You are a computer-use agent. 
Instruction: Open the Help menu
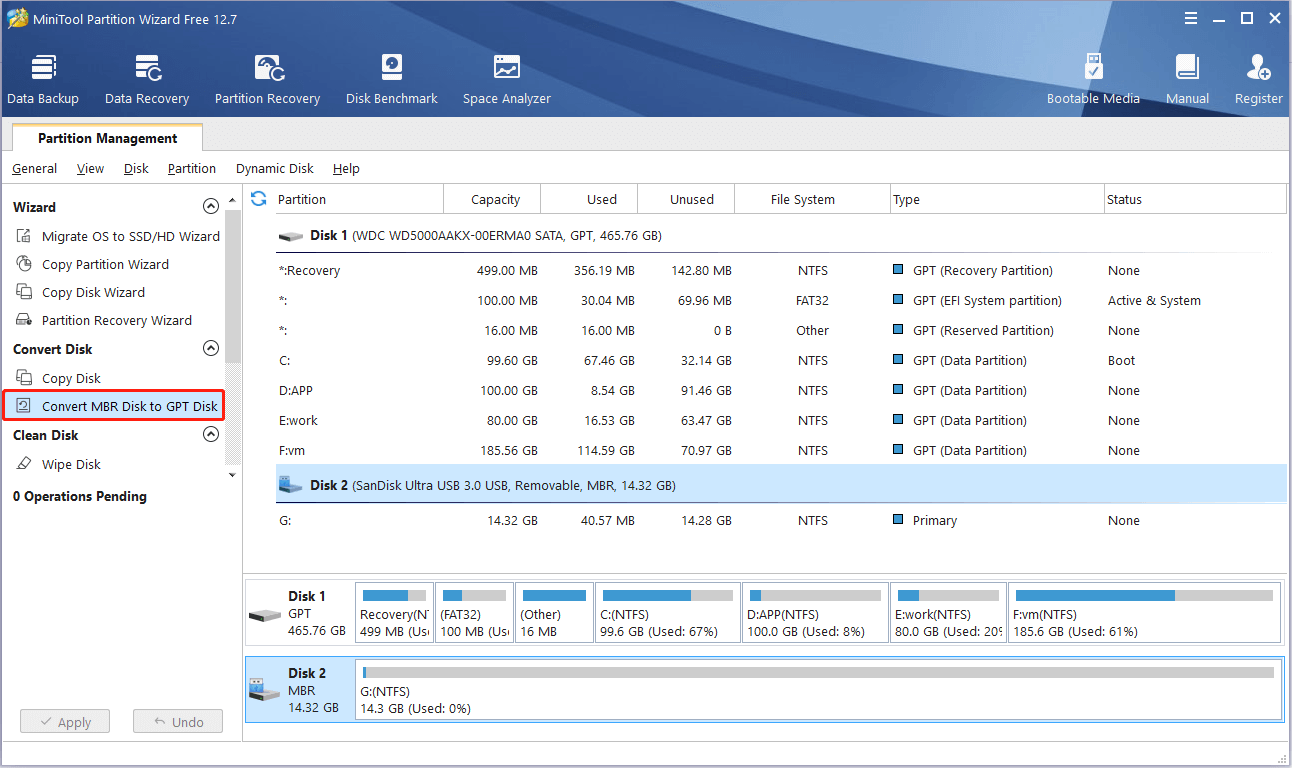point(346,169)
